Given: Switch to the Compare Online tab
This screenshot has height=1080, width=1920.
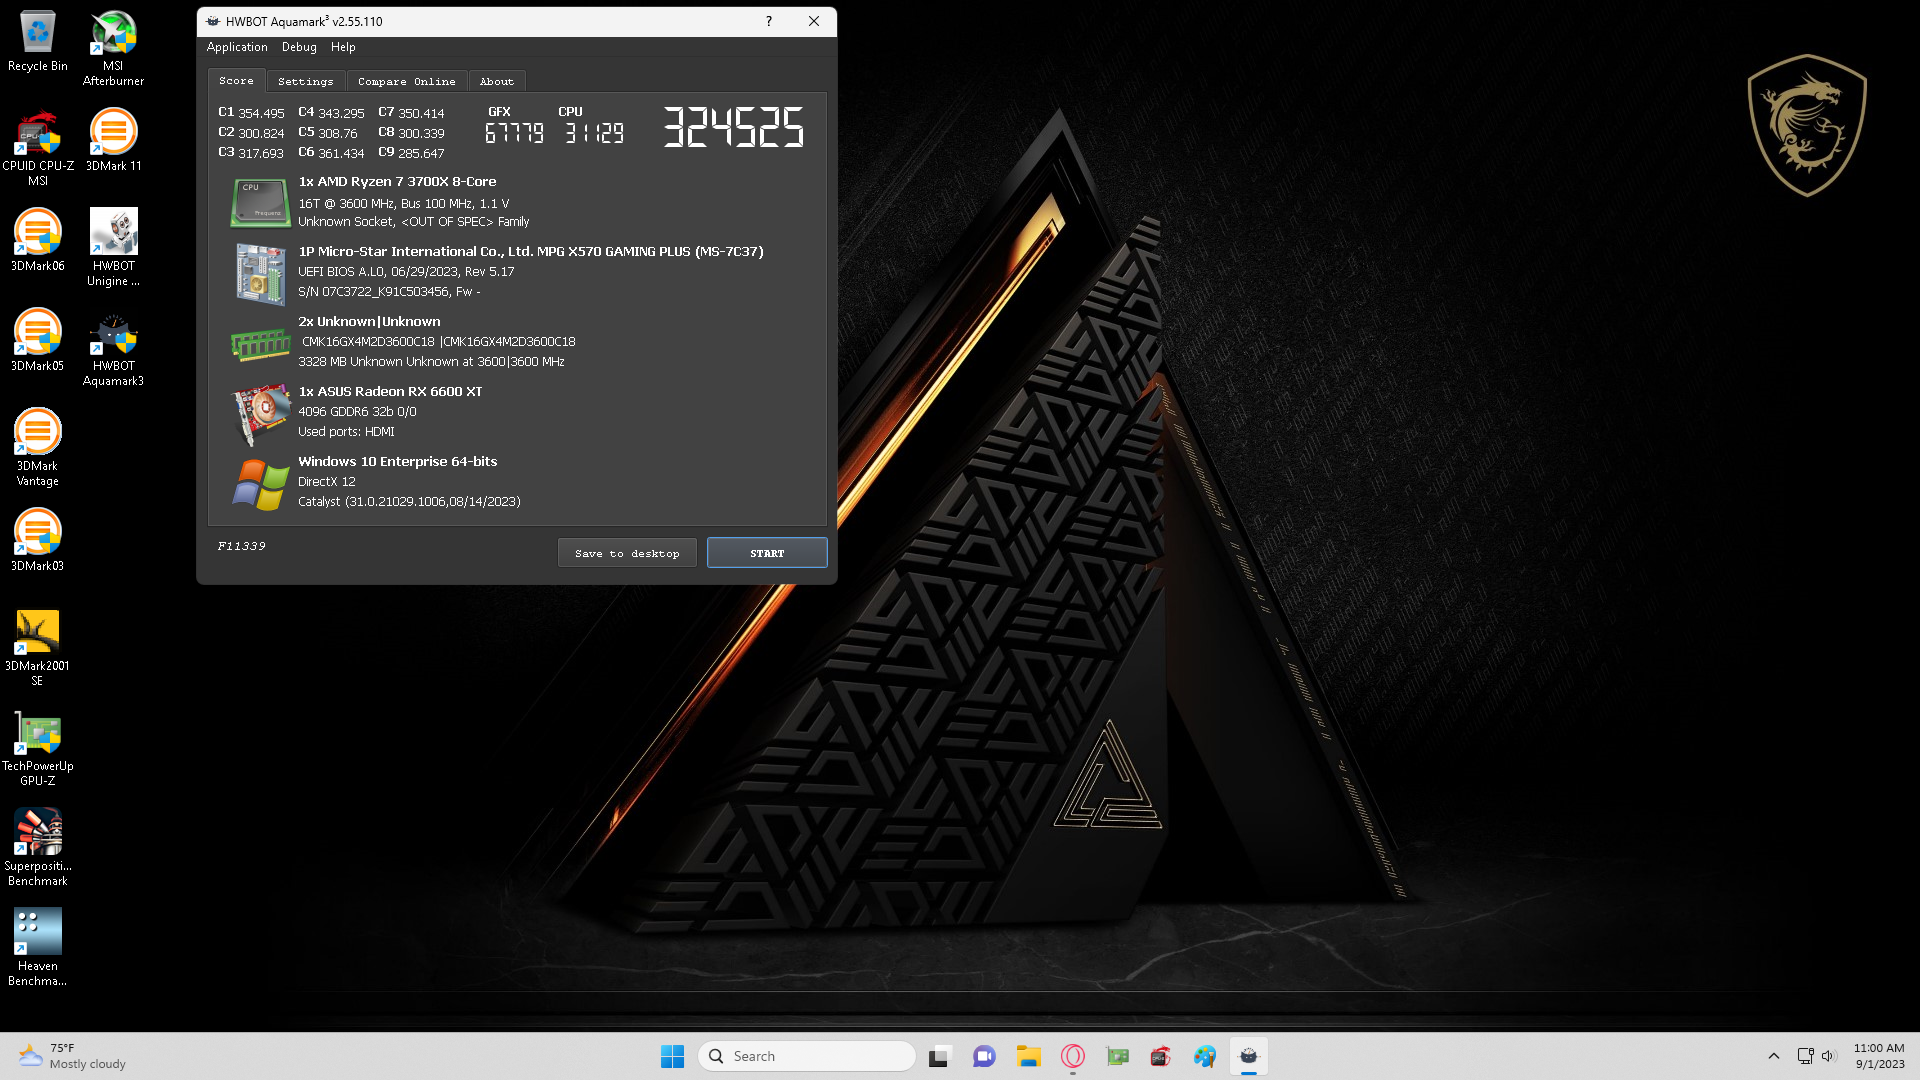Looking at the screenshot, I should 407,81.
